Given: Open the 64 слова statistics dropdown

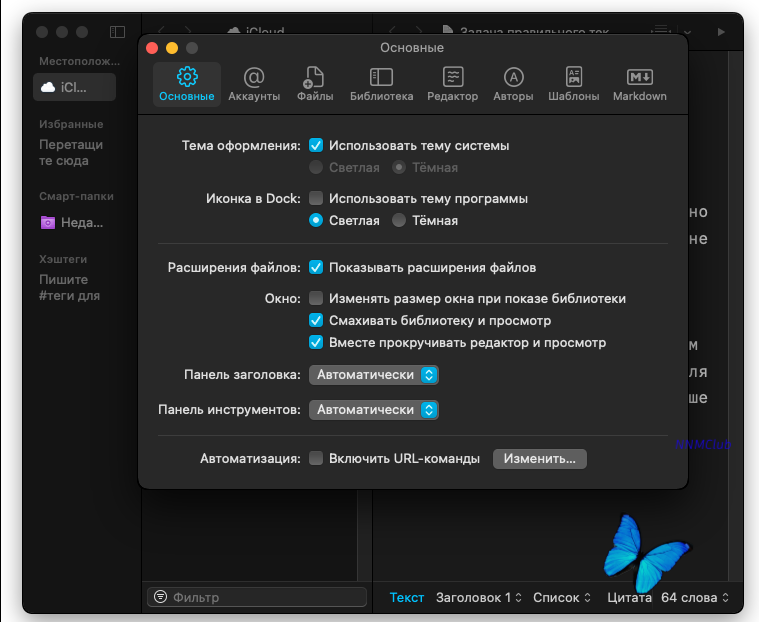Looking at the screenshot, I should point(695,597).
